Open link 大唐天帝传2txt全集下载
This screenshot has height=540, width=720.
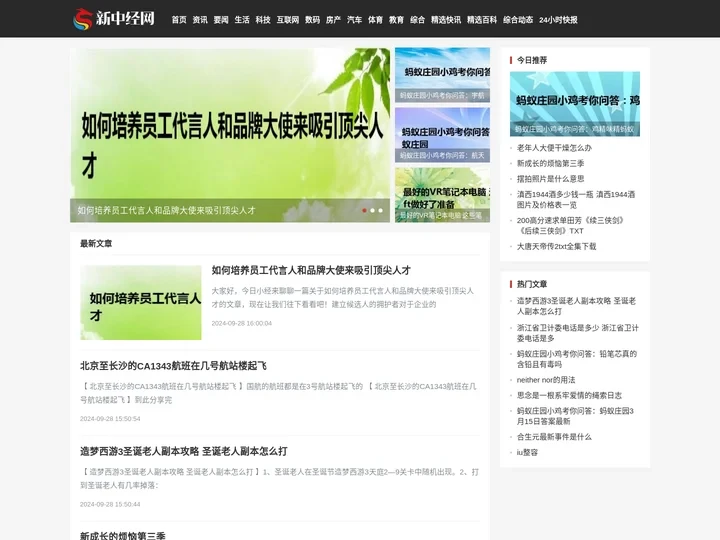[x=557, y=247]
